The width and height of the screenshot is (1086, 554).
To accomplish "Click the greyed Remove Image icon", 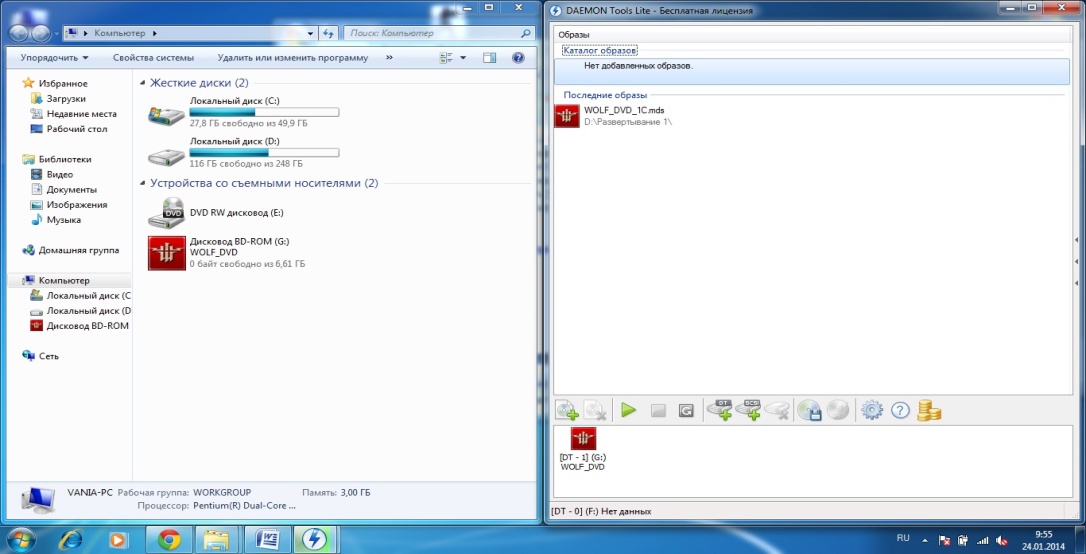I will tap(596, 411).
